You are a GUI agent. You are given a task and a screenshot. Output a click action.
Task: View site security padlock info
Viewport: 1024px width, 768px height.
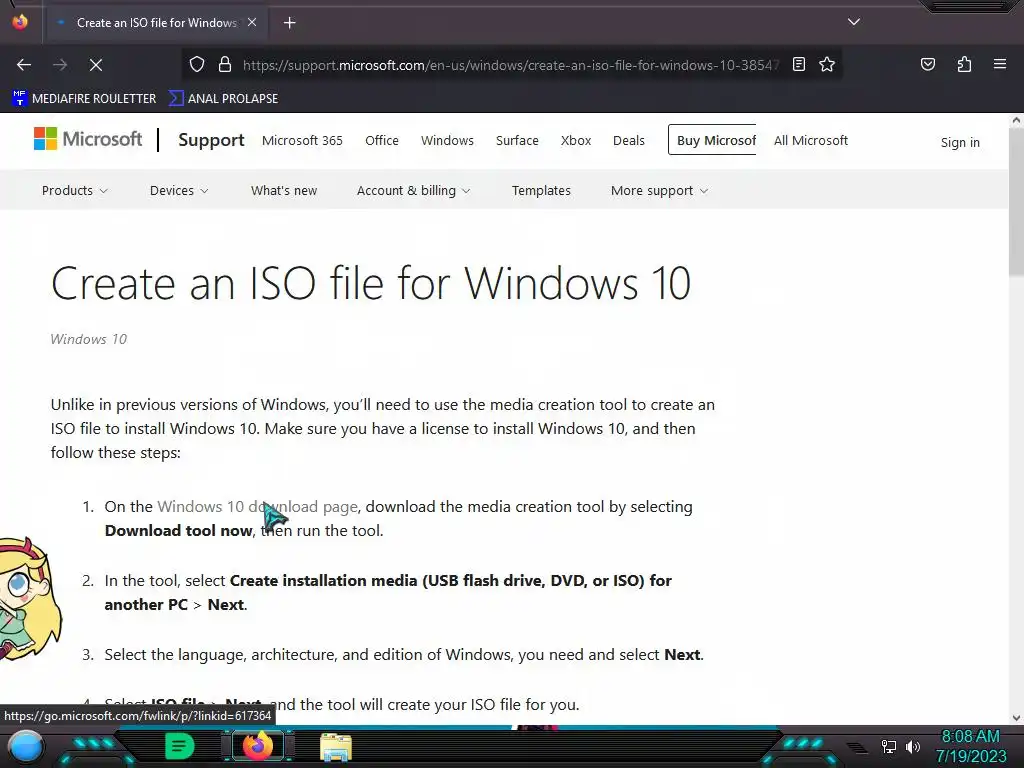tap(225, 65)
